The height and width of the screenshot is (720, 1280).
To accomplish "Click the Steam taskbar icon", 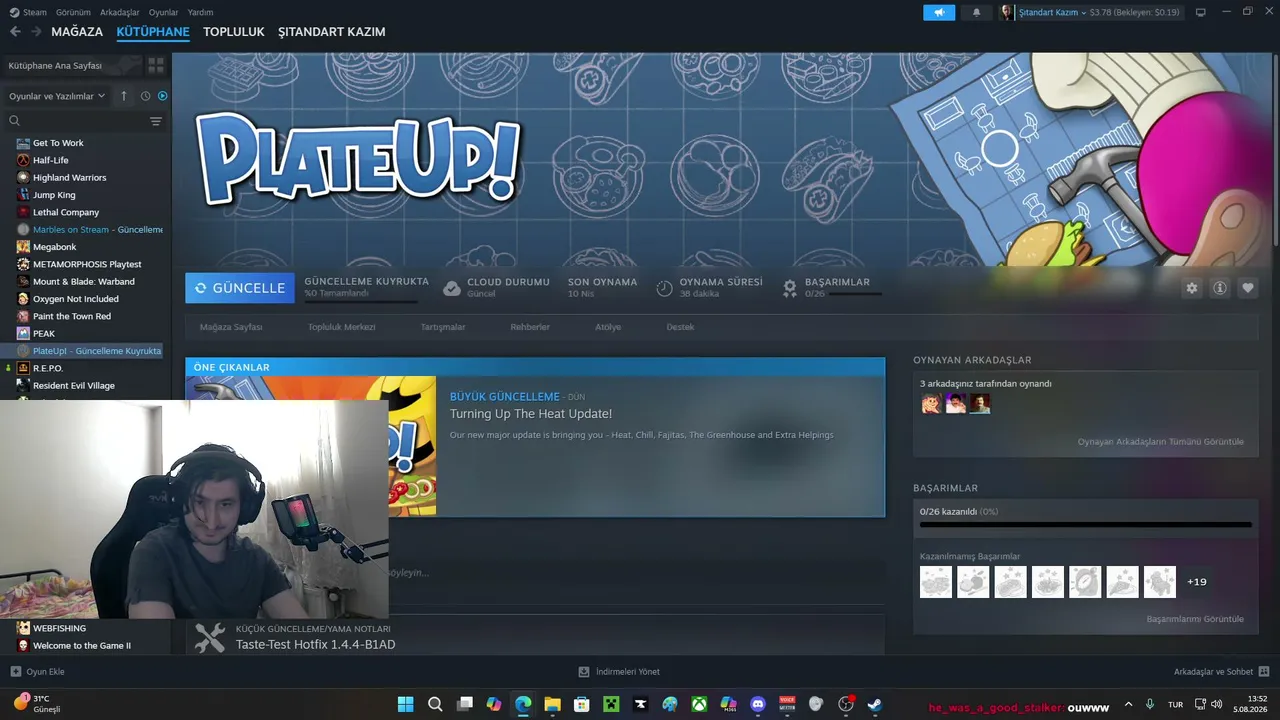I will 875,704.
